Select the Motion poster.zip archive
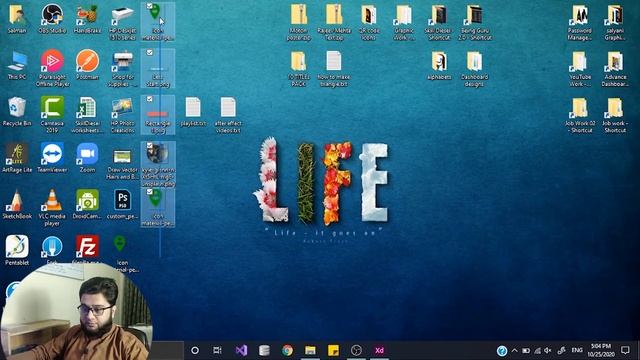The width and height of the screenshot is (640, 360). point(299,22)
